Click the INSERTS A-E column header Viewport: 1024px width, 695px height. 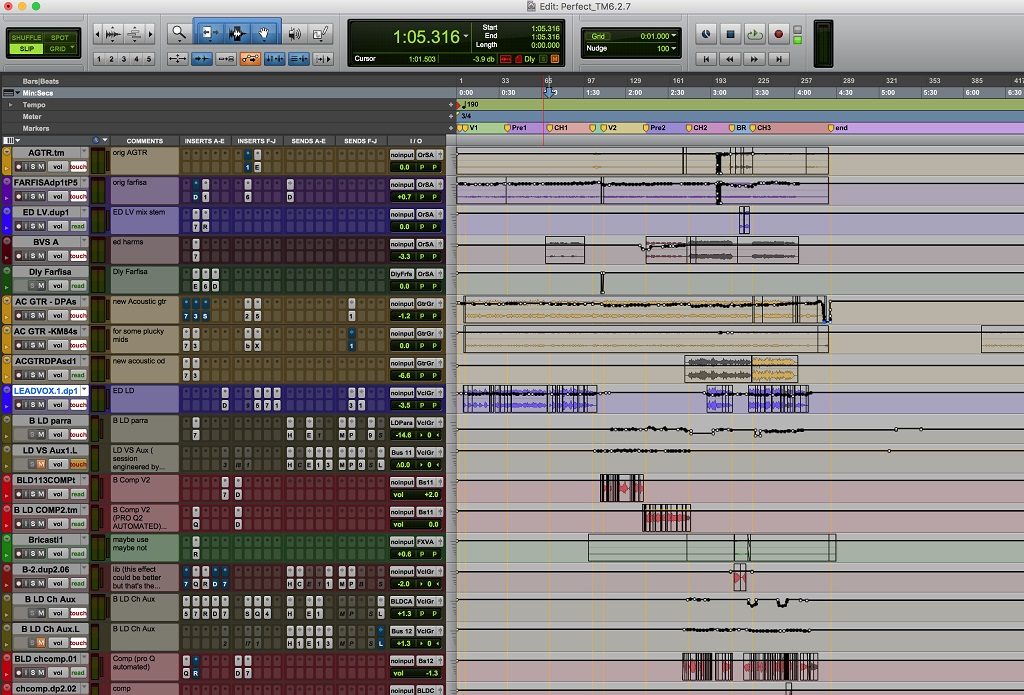click(204, 140)
